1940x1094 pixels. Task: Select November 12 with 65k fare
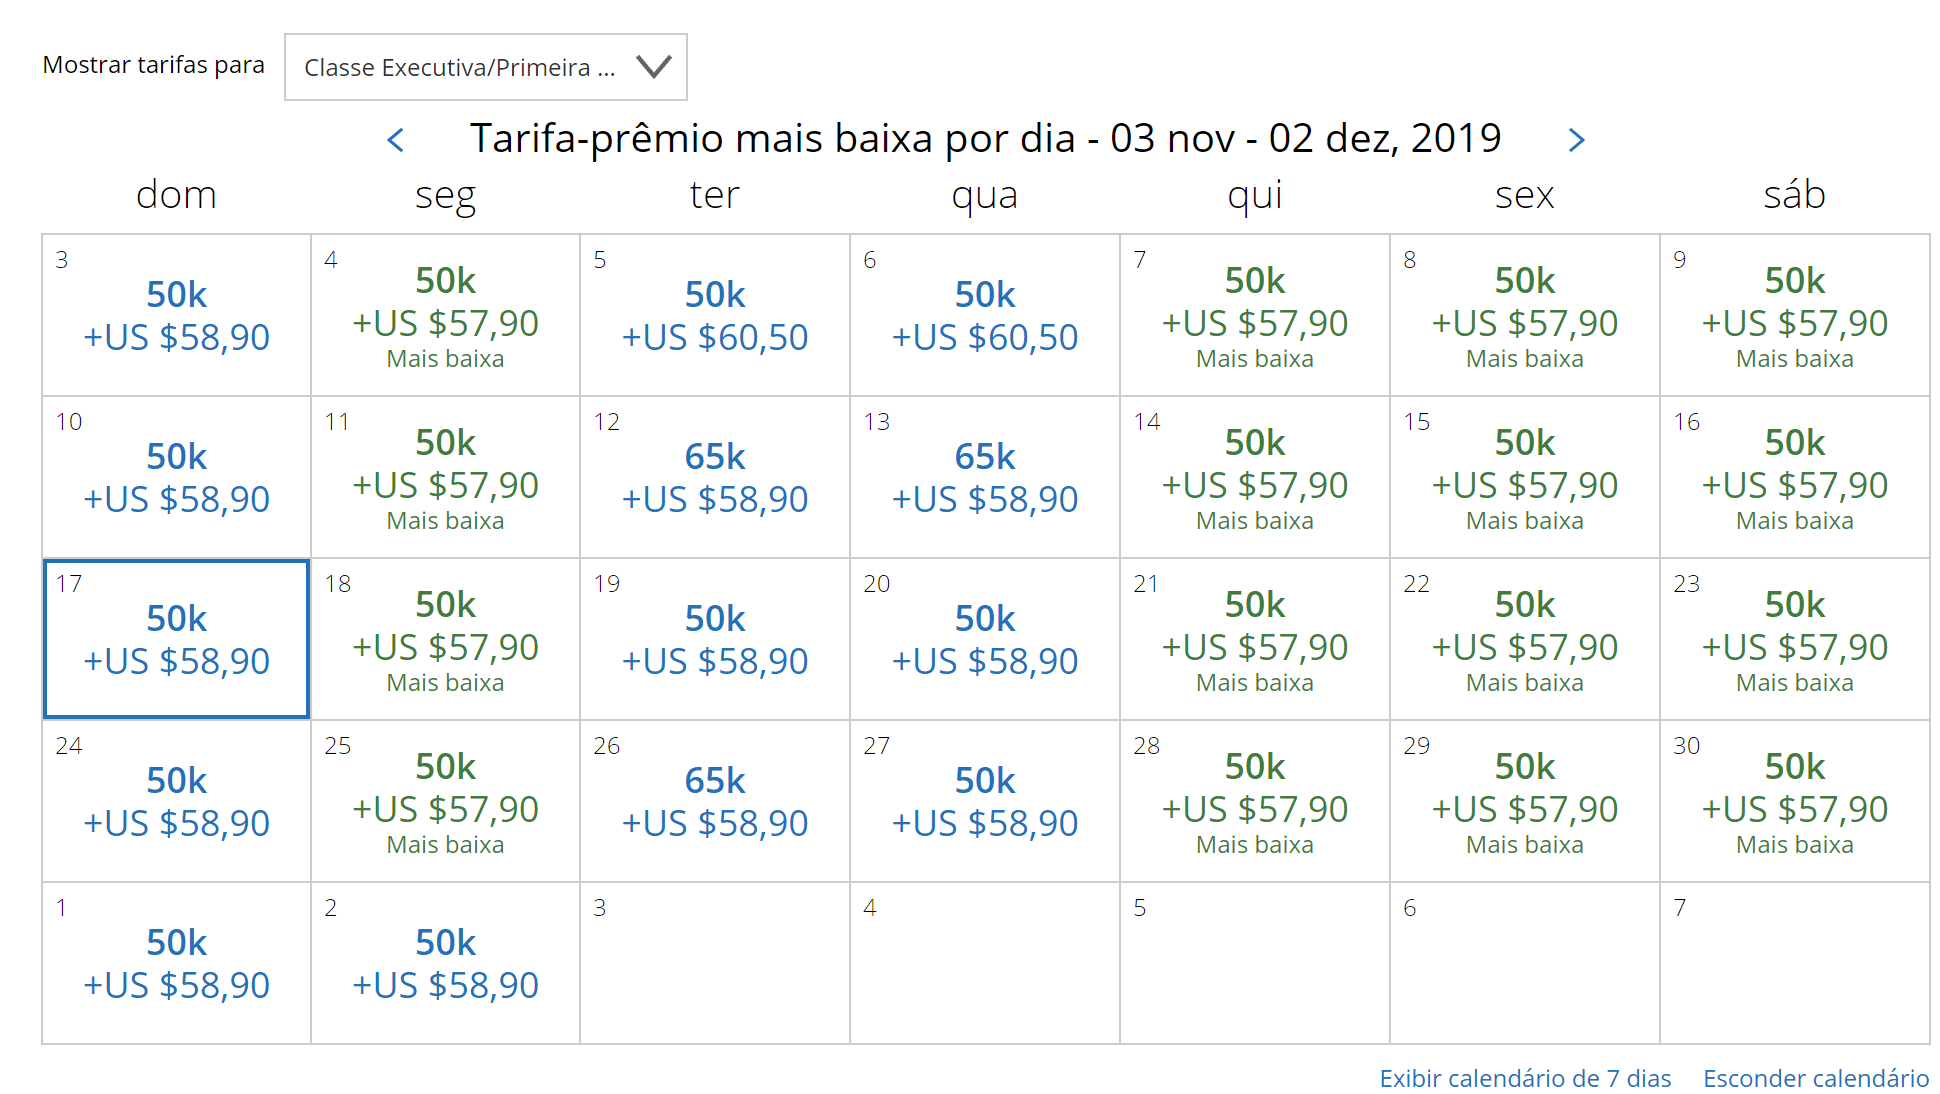click(x=715, y=477)
